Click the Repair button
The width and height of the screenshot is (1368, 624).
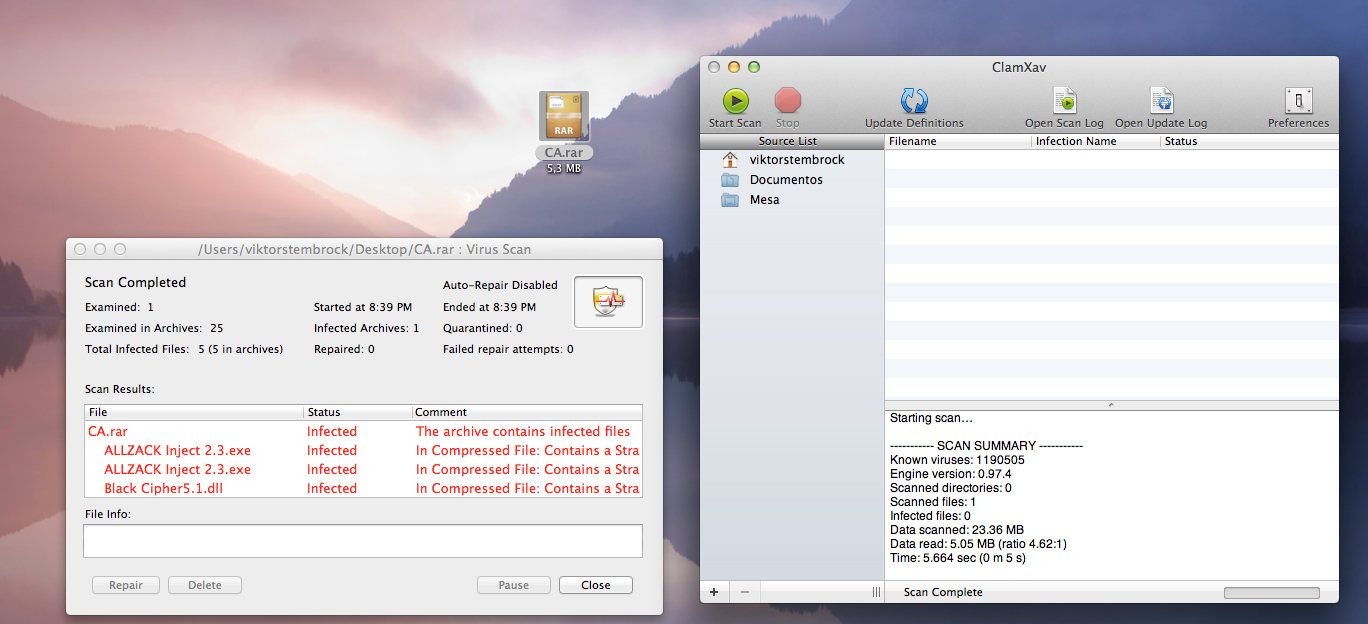(x=125, y=585)
